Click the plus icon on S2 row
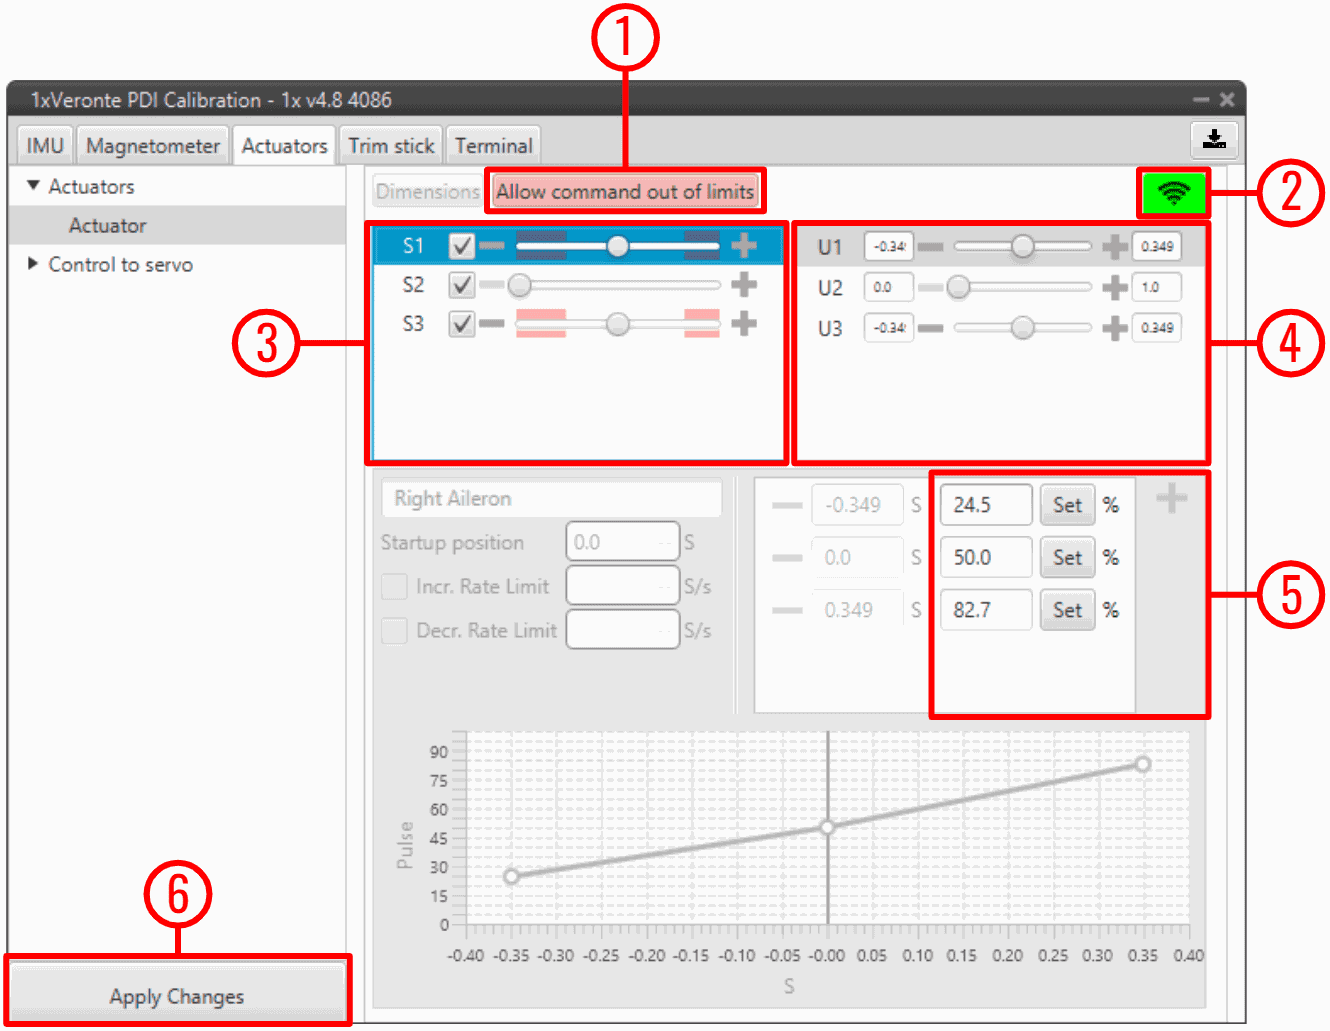The height and width of the screenshot is (1031, 1330). tap(743, 285)
